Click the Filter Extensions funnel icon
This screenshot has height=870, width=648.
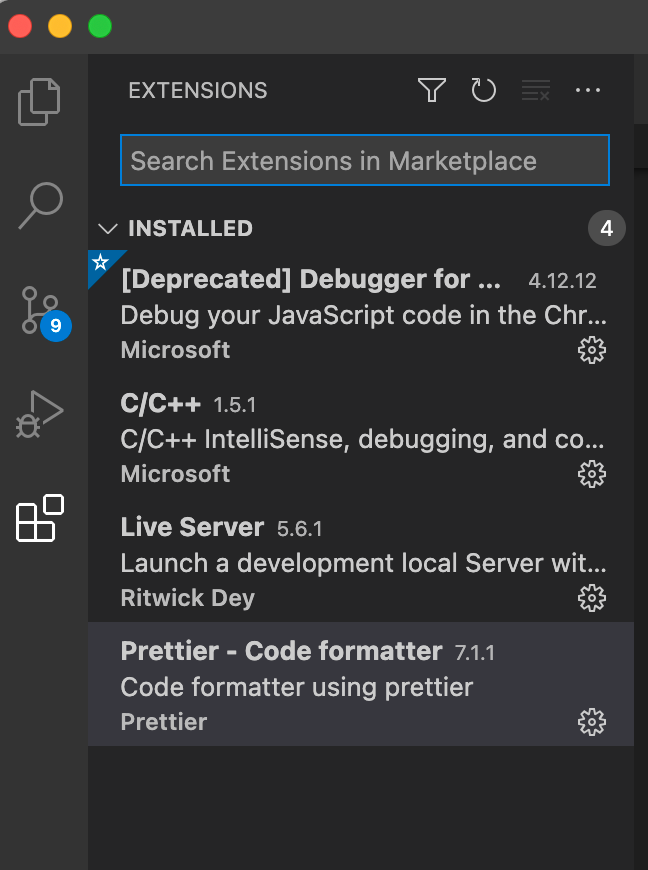432,90
